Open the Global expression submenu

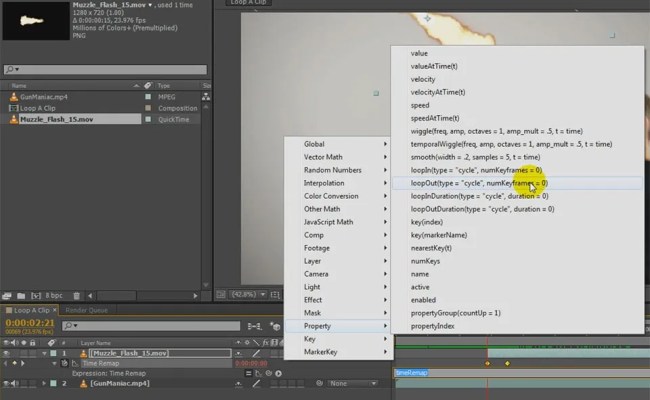338,144
